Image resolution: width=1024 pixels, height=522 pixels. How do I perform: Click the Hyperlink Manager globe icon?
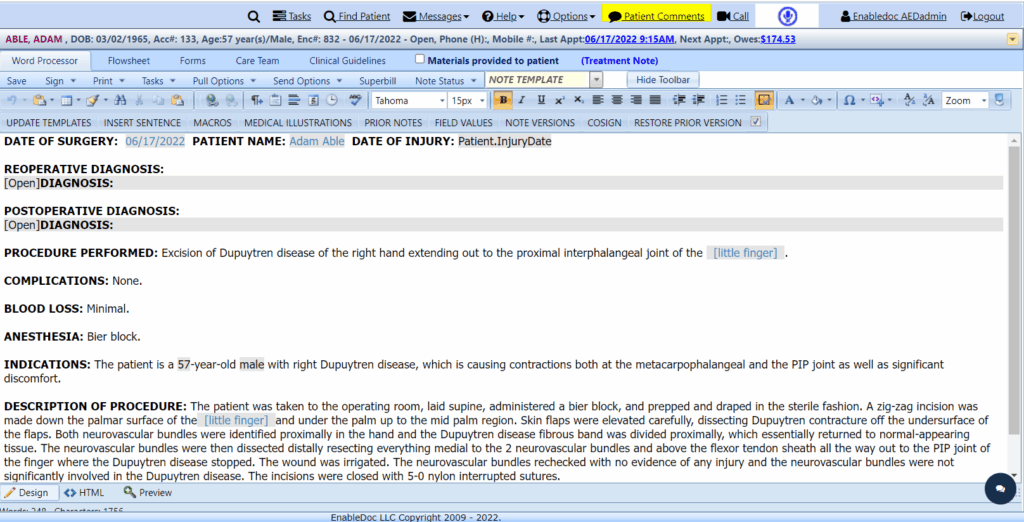click(212, 101)
